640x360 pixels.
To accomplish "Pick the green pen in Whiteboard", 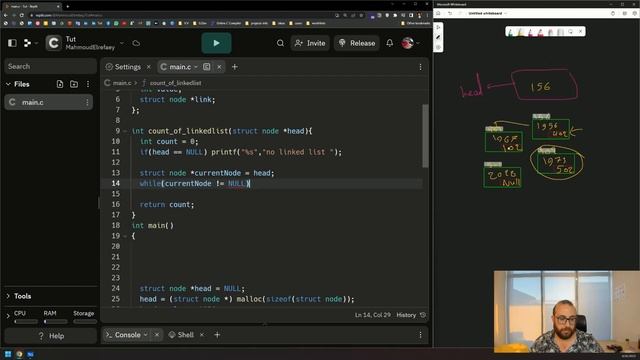I will point(511,32).
